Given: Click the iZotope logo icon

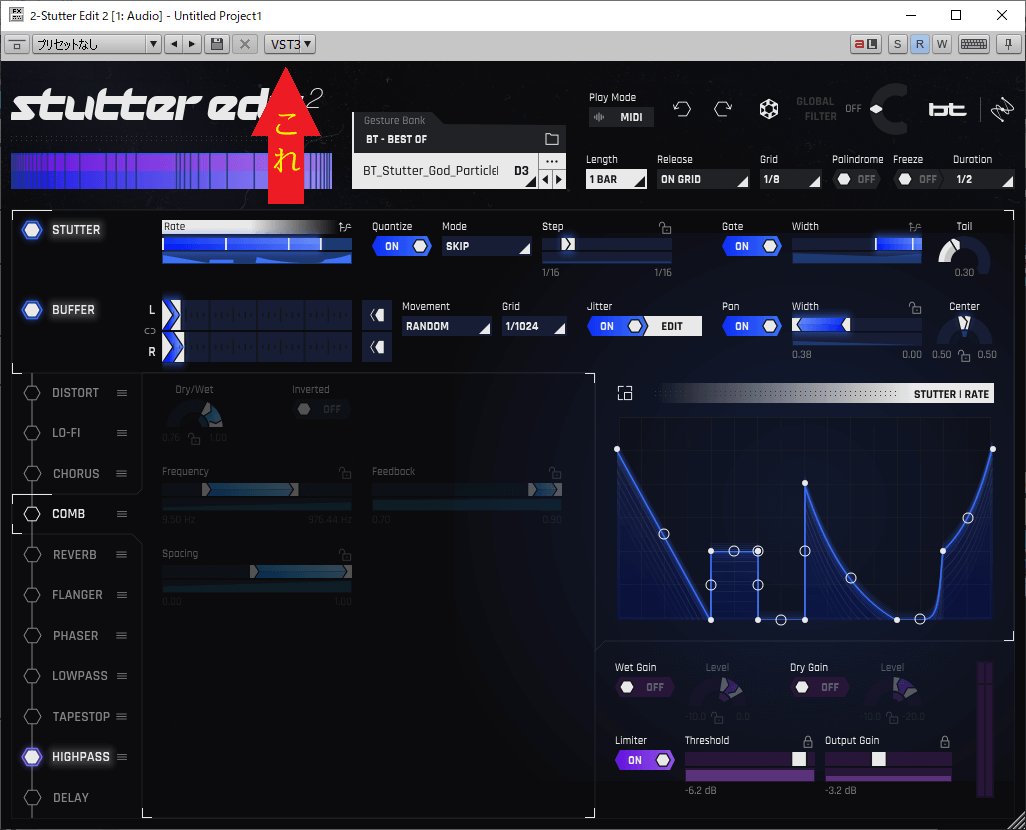Looking at the screenshot, I should (x=1002, y=110).
